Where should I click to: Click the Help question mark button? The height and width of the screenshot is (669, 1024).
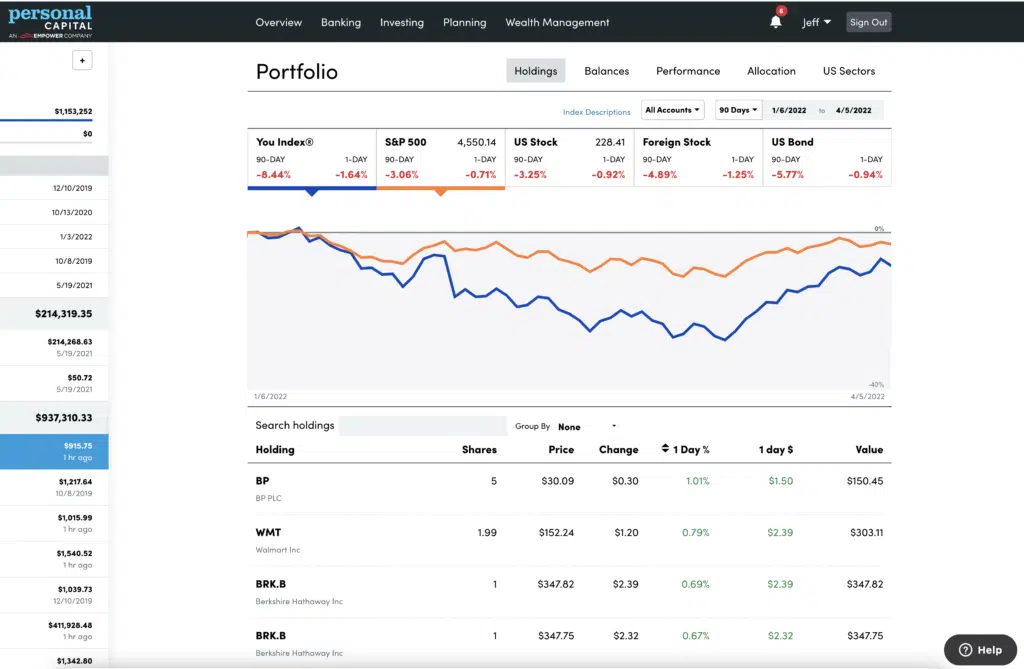pyautogui.click(x=980, y=649)
